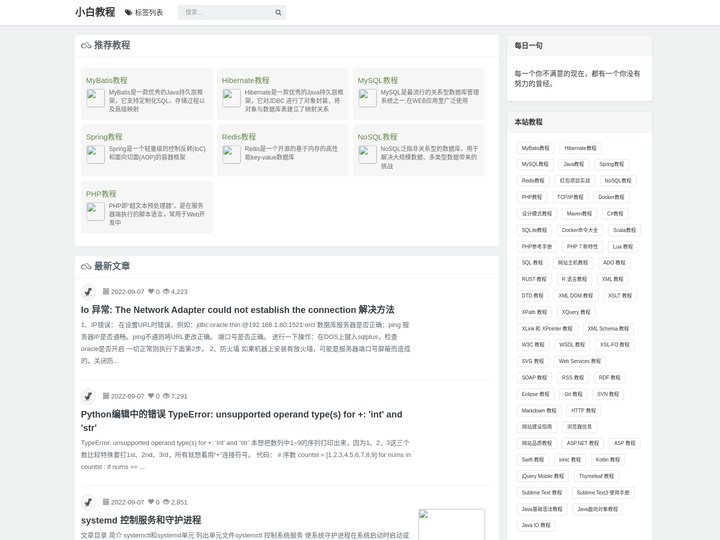720x540 pixels.
Task: Open the systemd article thumbnail image
Action: pyautogui.click(x=451, y=524)
